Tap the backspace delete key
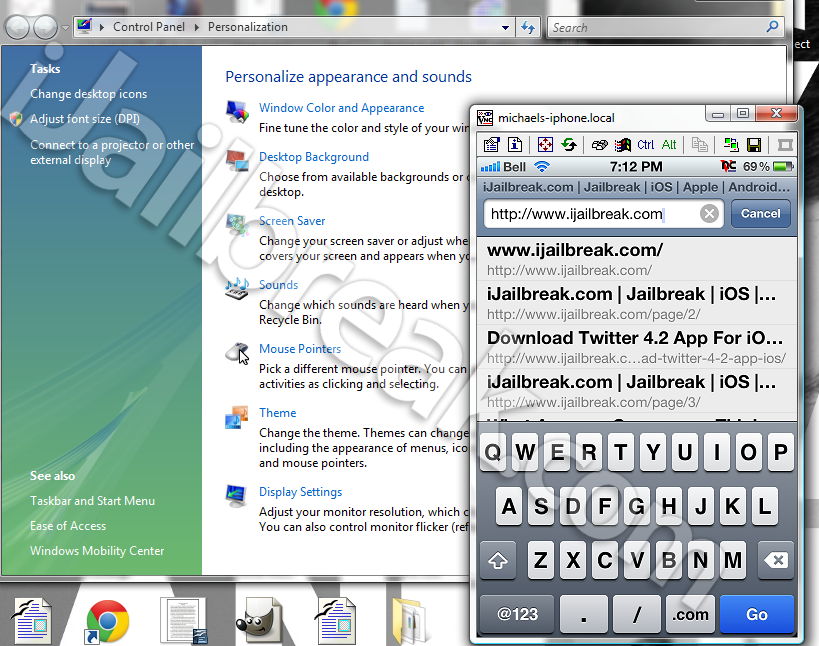The height and width of the screenshot is (646, 819). click(776, 560)
